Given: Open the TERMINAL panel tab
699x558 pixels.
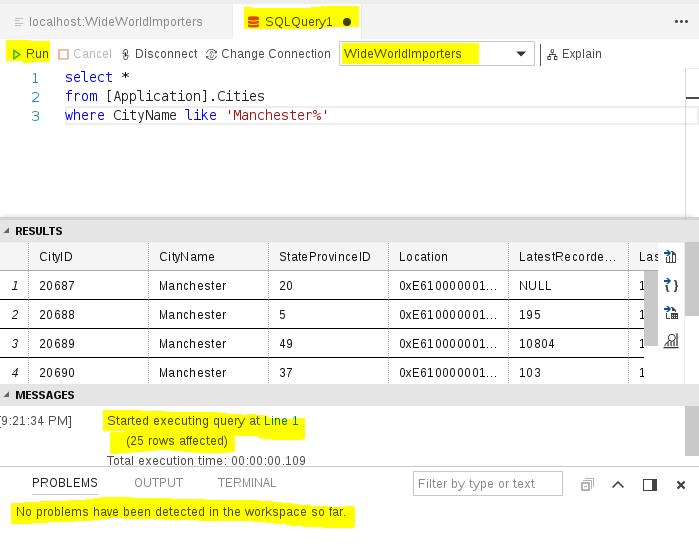Looking at the screenshot, I should tap(246, 483).
